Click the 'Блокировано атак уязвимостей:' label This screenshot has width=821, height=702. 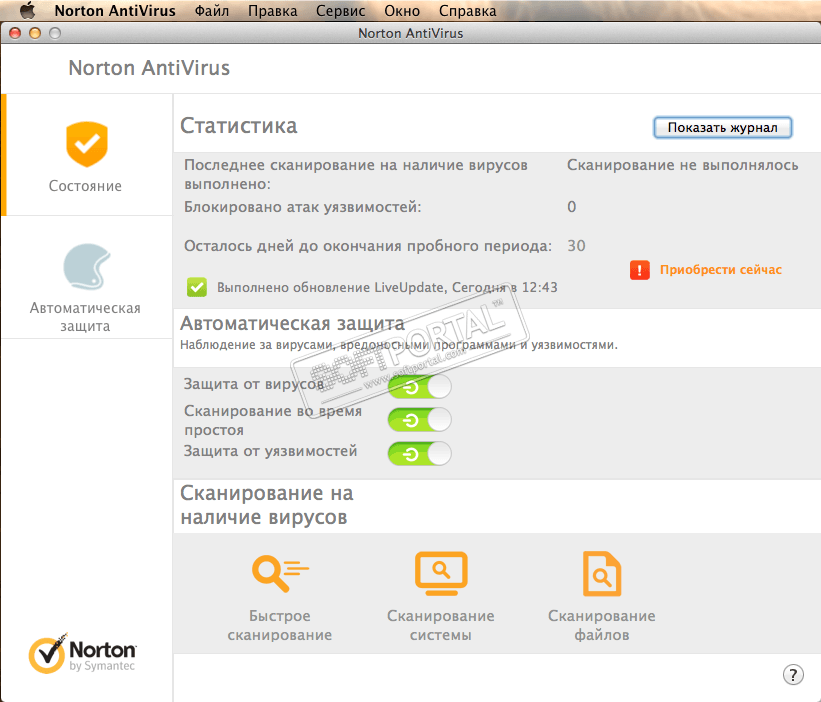(303, 207)
